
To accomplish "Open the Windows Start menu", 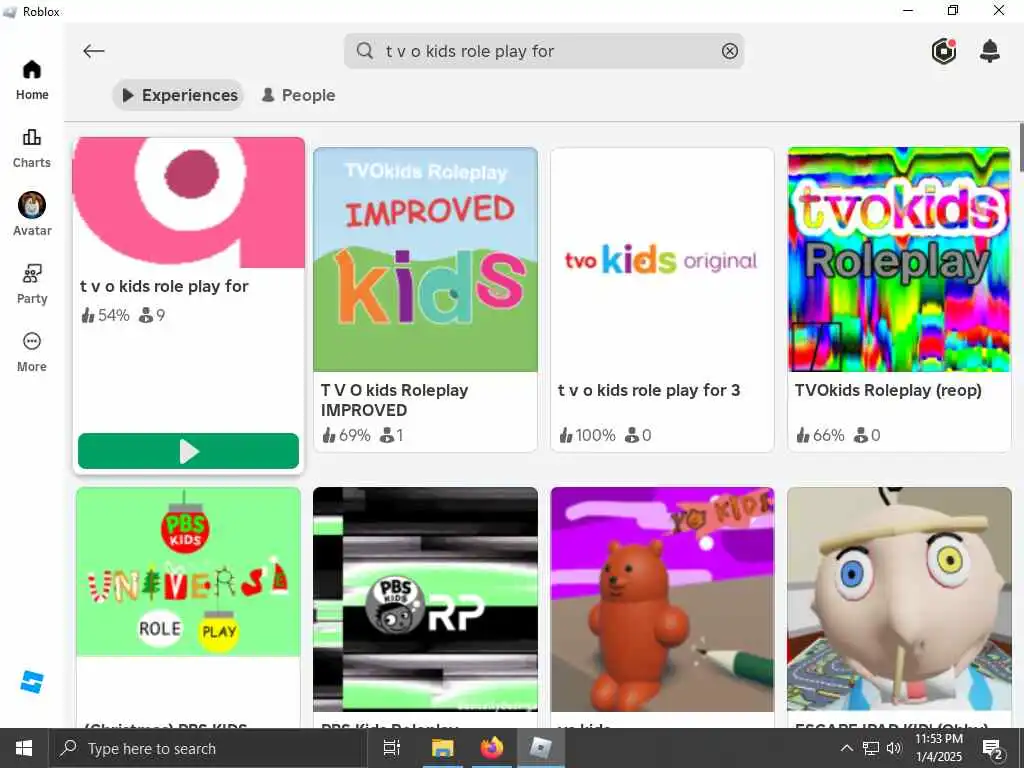I will [x=24, y=748].
